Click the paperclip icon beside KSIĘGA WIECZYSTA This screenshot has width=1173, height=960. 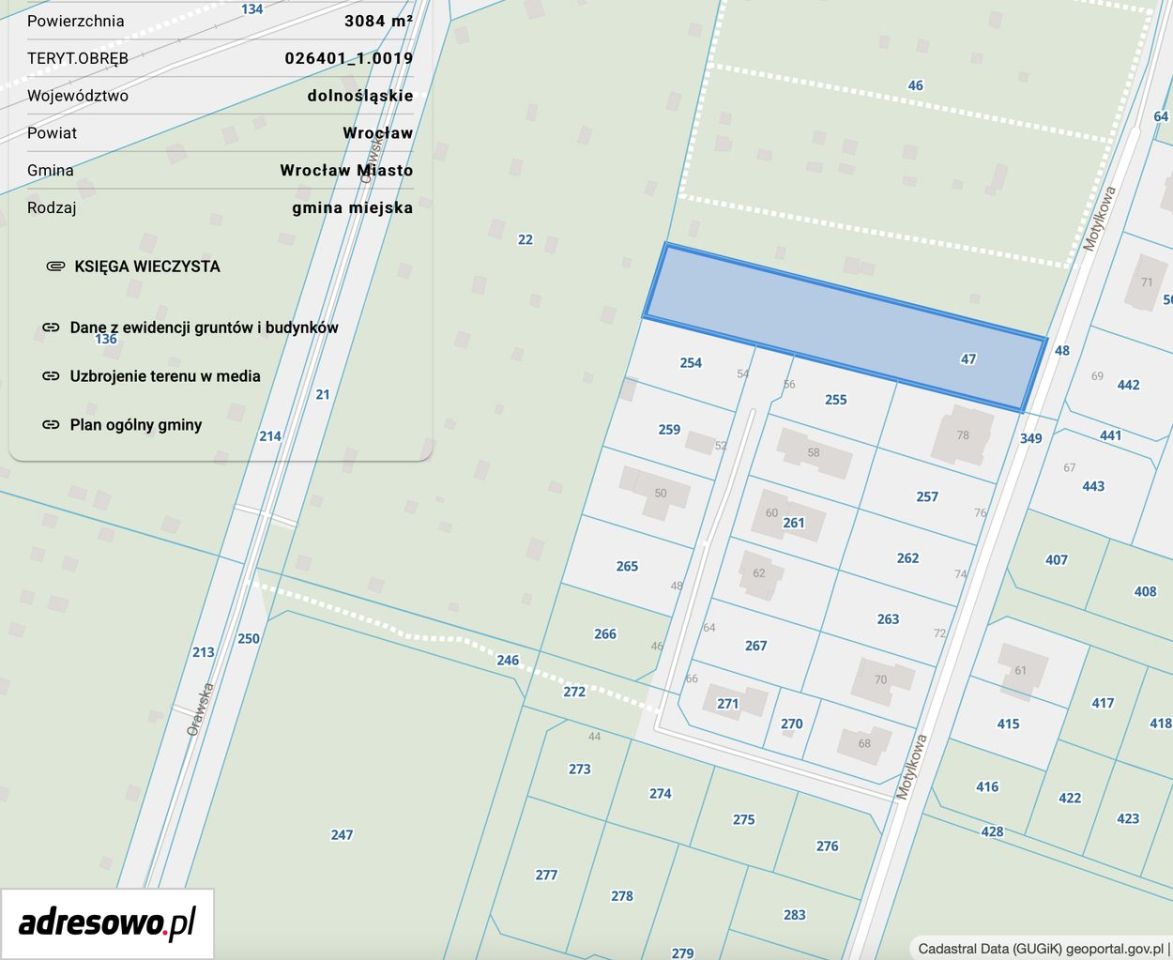click(55, 266)
